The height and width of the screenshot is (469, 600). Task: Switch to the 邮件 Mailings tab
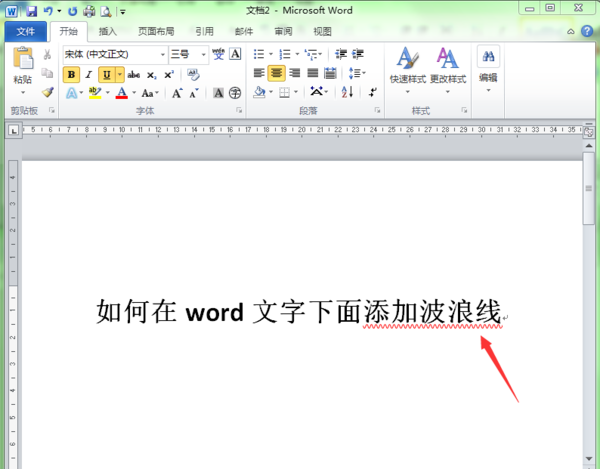(244, 31)
